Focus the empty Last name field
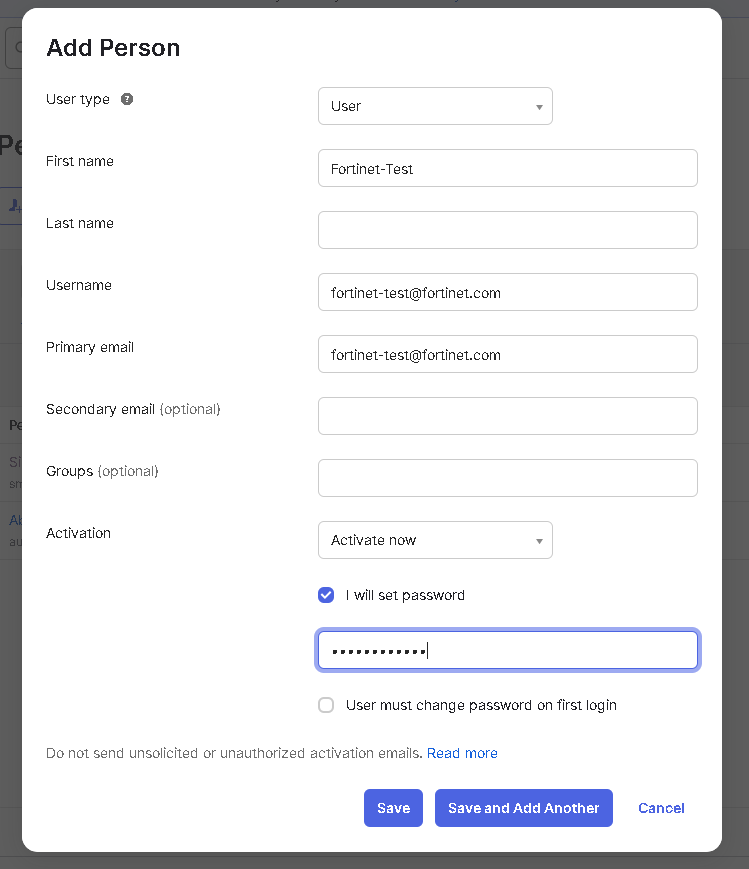This screenshot has height=869, width=749. pyautogui.click(x=507, y=230)
